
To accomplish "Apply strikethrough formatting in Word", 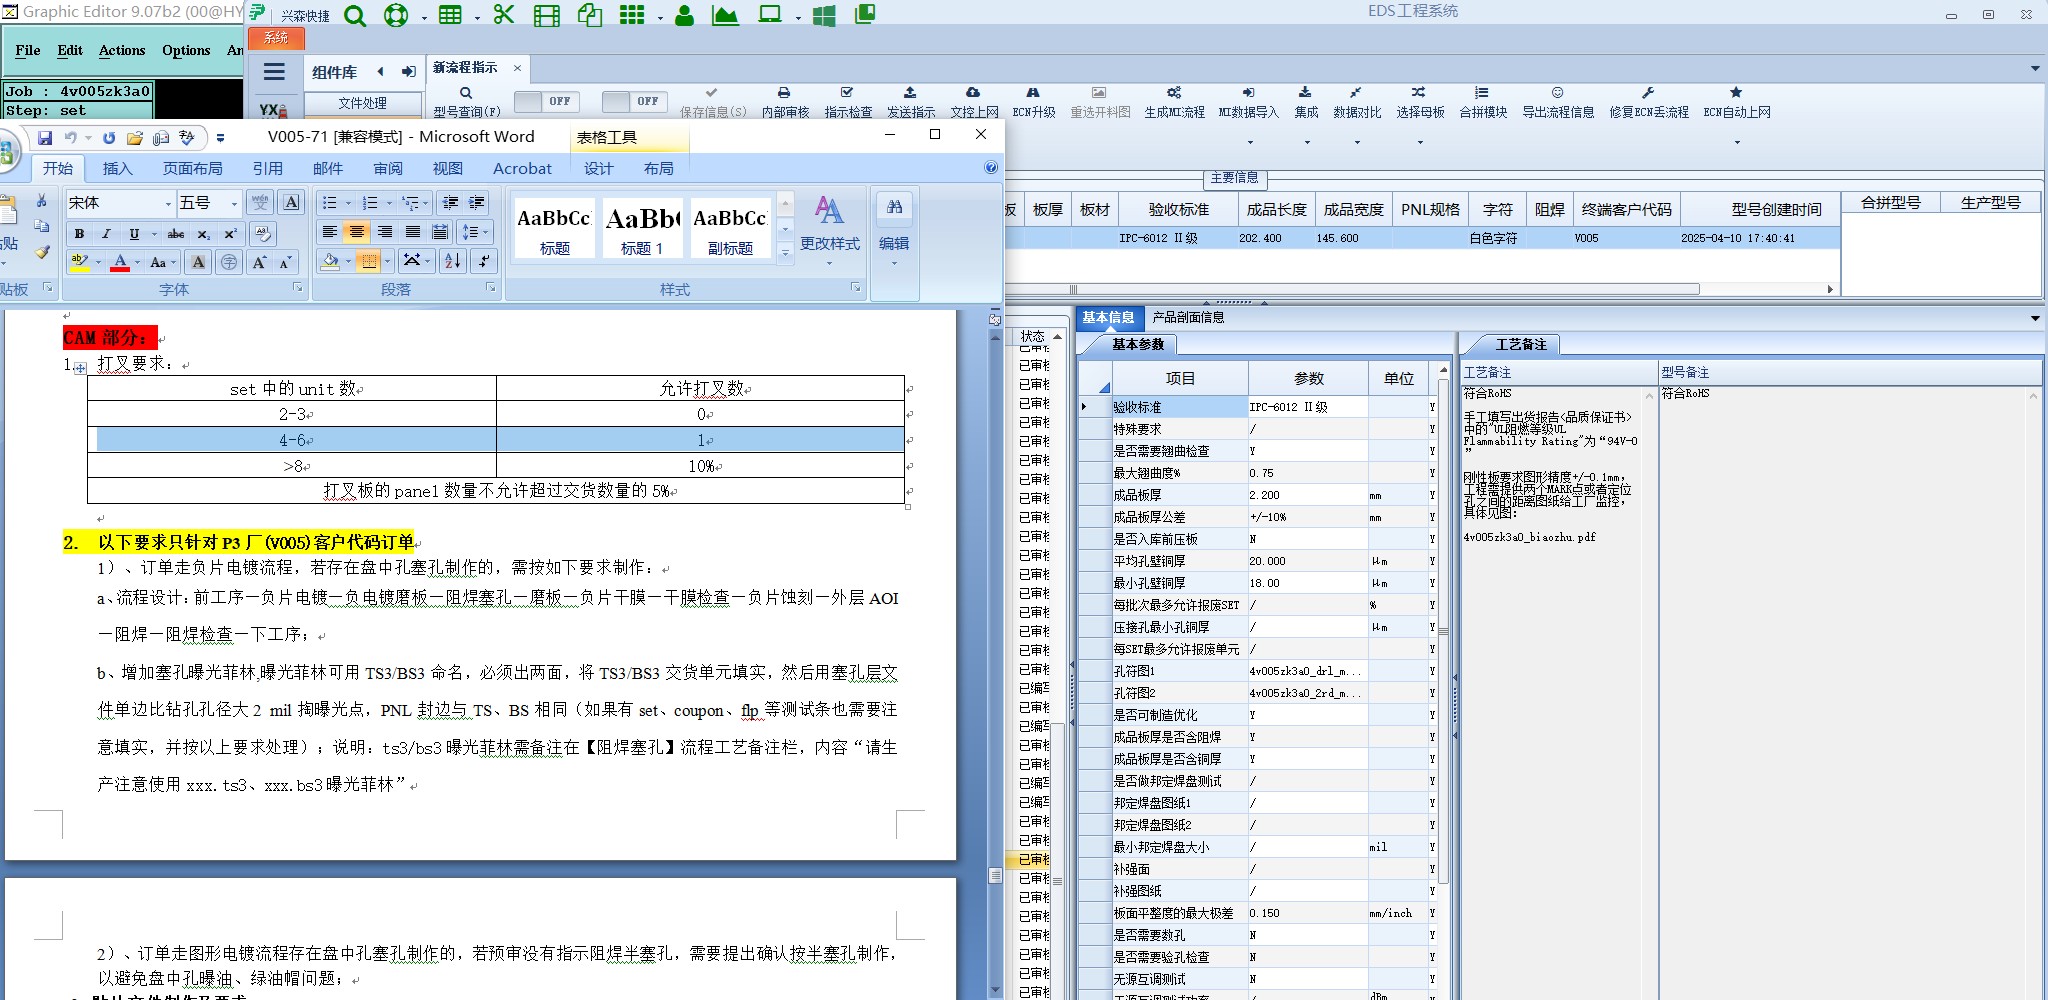I will click(176, 234).
